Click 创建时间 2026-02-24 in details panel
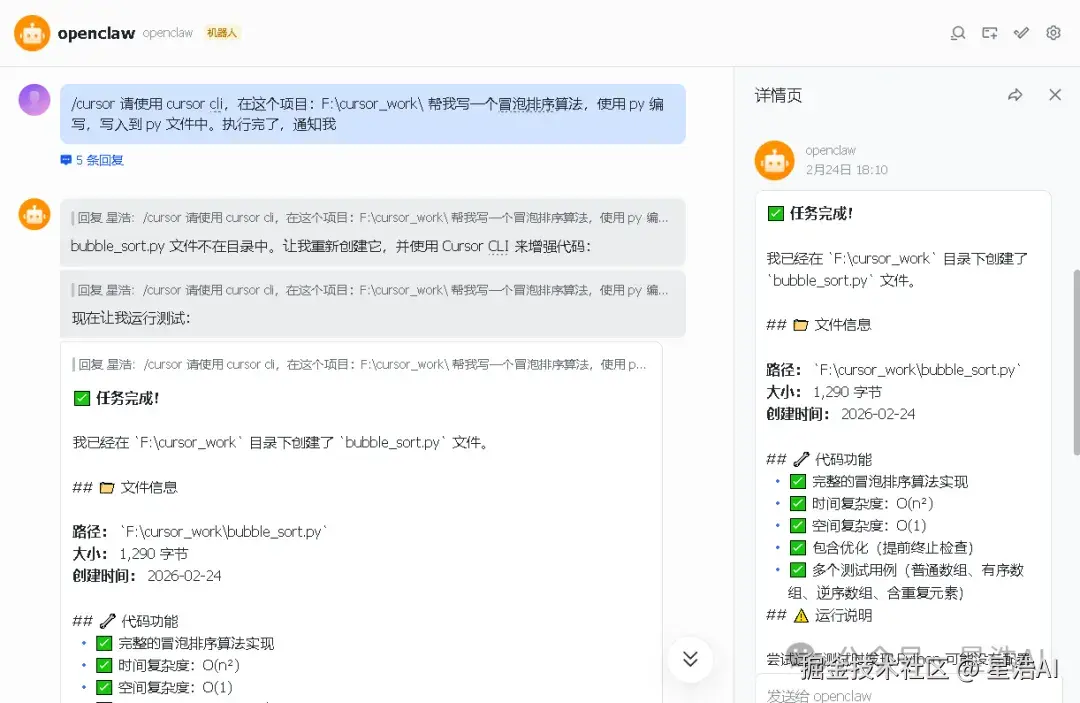 841,414
